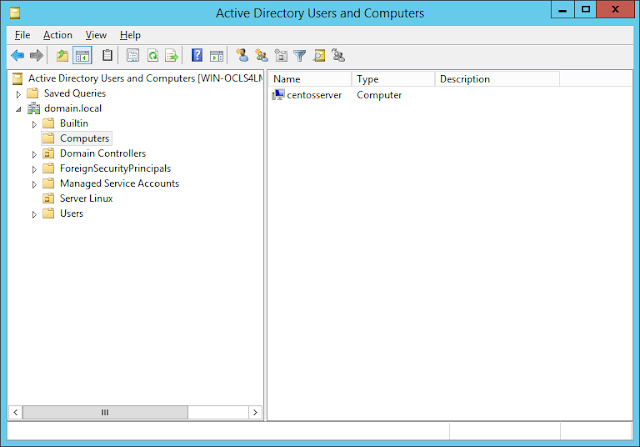The height and width of the screenshot is (447, 640).
Task: Maximize the Active Directory window
Action: pos(585,10)
